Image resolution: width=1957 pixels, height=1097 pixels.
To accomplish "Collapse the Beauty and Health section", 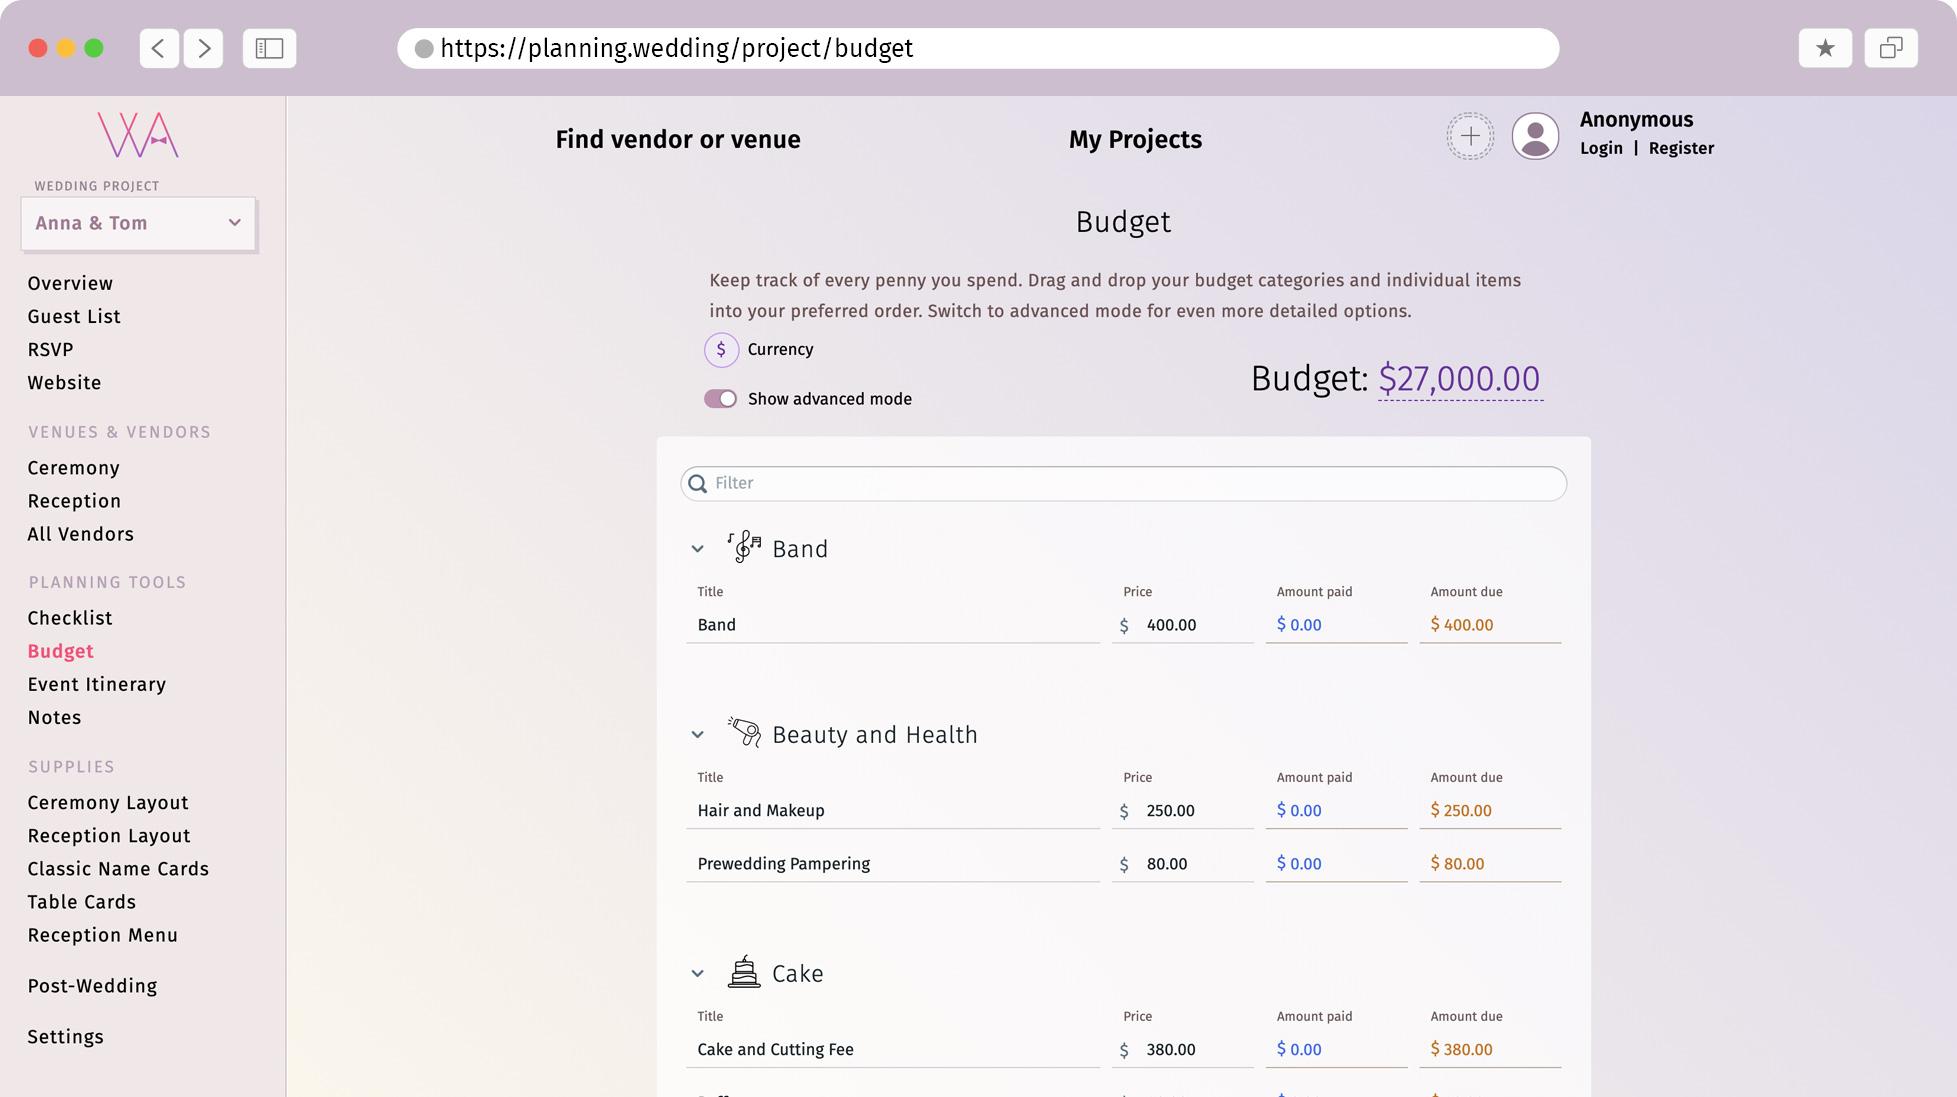I will click(x=697, y=734).
